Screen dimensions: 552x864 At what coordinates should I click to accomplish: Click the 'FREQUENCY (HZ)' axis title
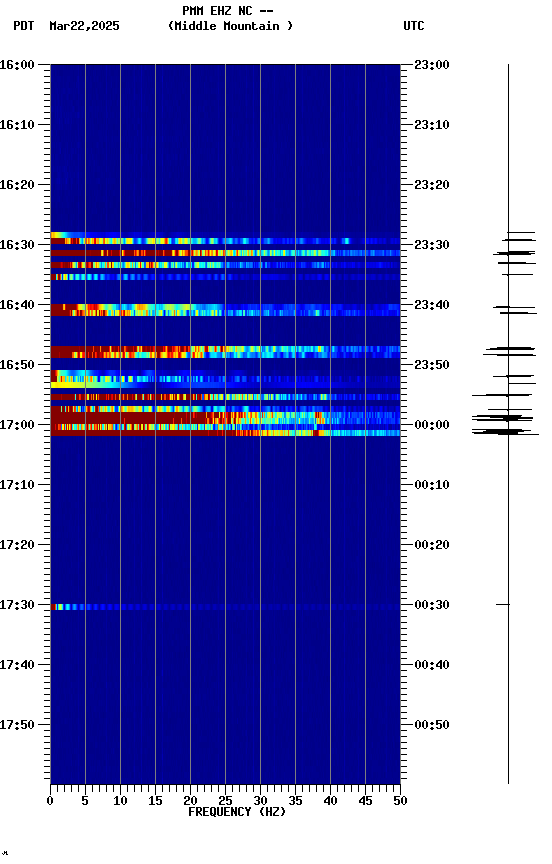(237, 813)
